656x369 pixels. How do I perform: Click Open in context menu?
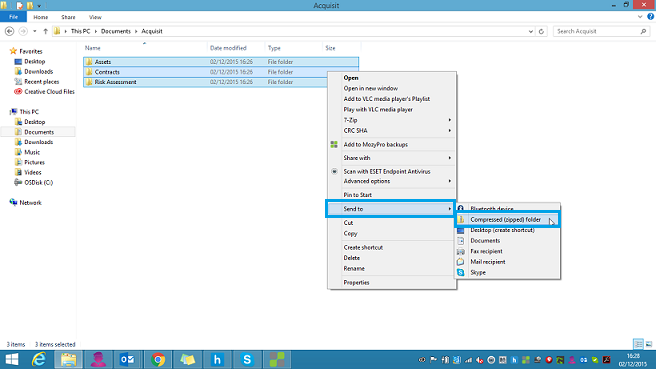(392, 78)
